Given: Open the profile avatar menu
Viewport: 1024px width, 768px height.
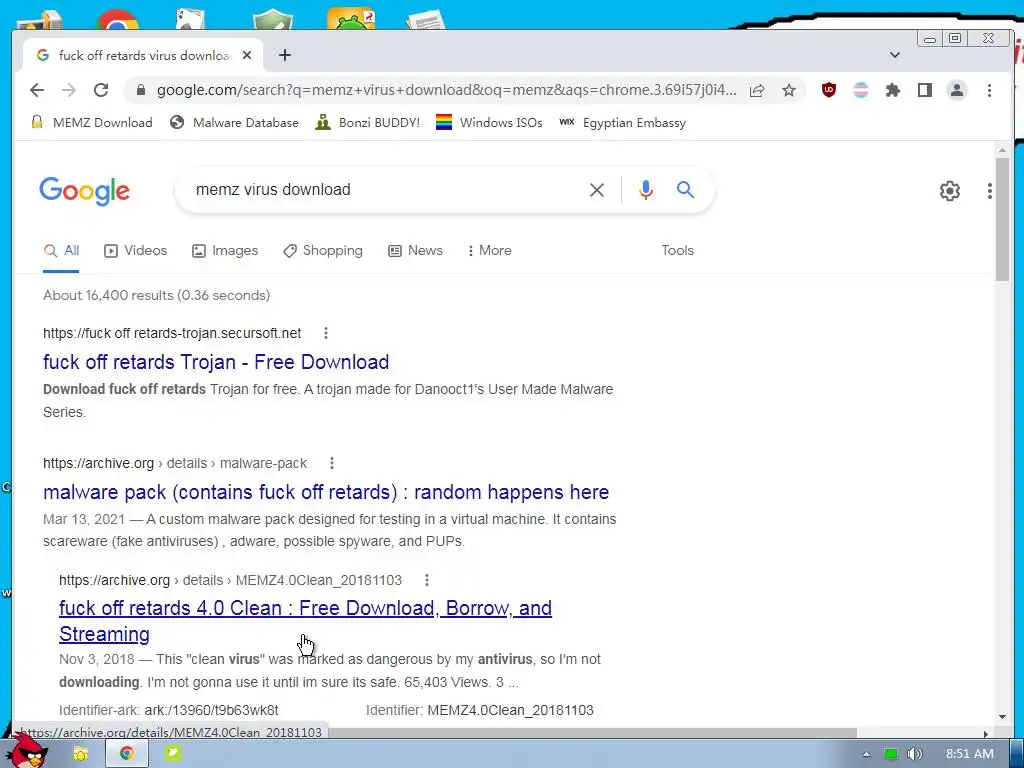Looking at the screenshot, I should tap(957, 90).
